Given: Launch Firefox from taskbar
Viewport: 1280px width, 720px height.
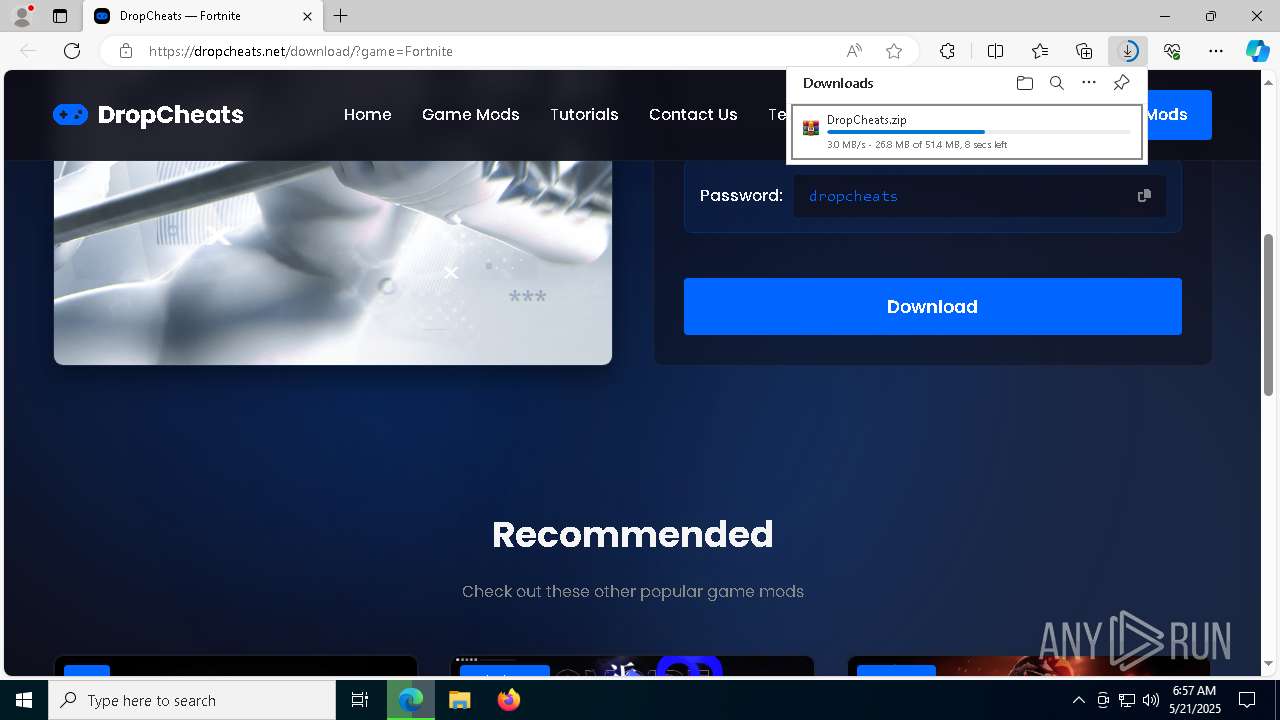Looking at the screenshot, I should (x=509, y=700).
